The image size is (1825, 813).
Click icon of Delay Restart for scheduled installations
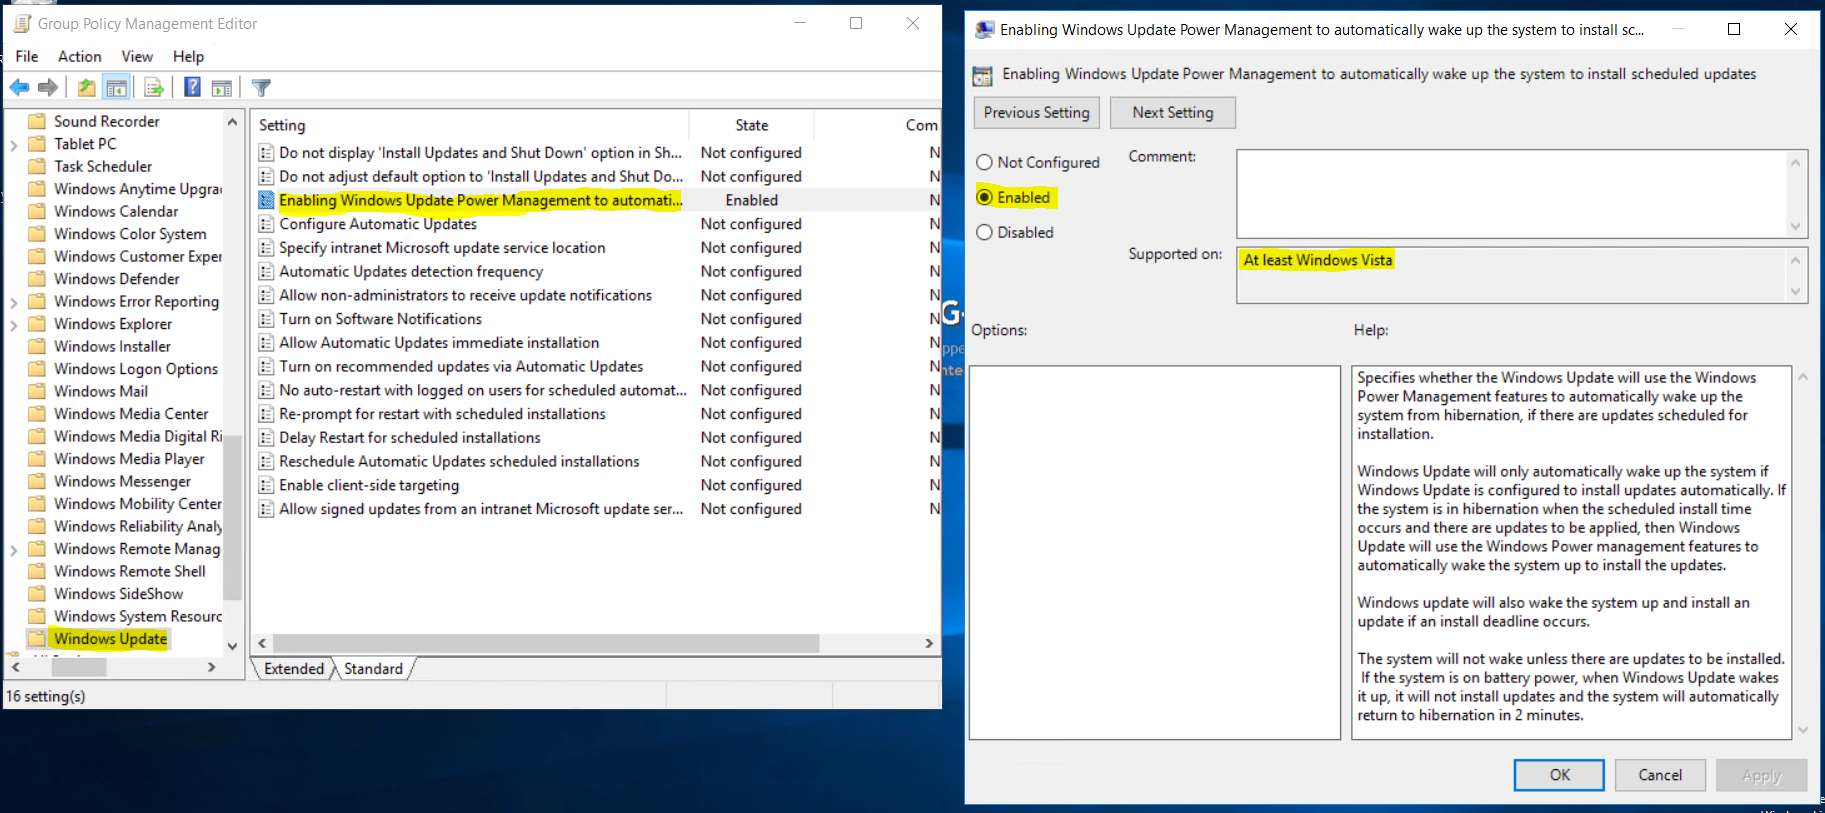(x=266, y=438)
